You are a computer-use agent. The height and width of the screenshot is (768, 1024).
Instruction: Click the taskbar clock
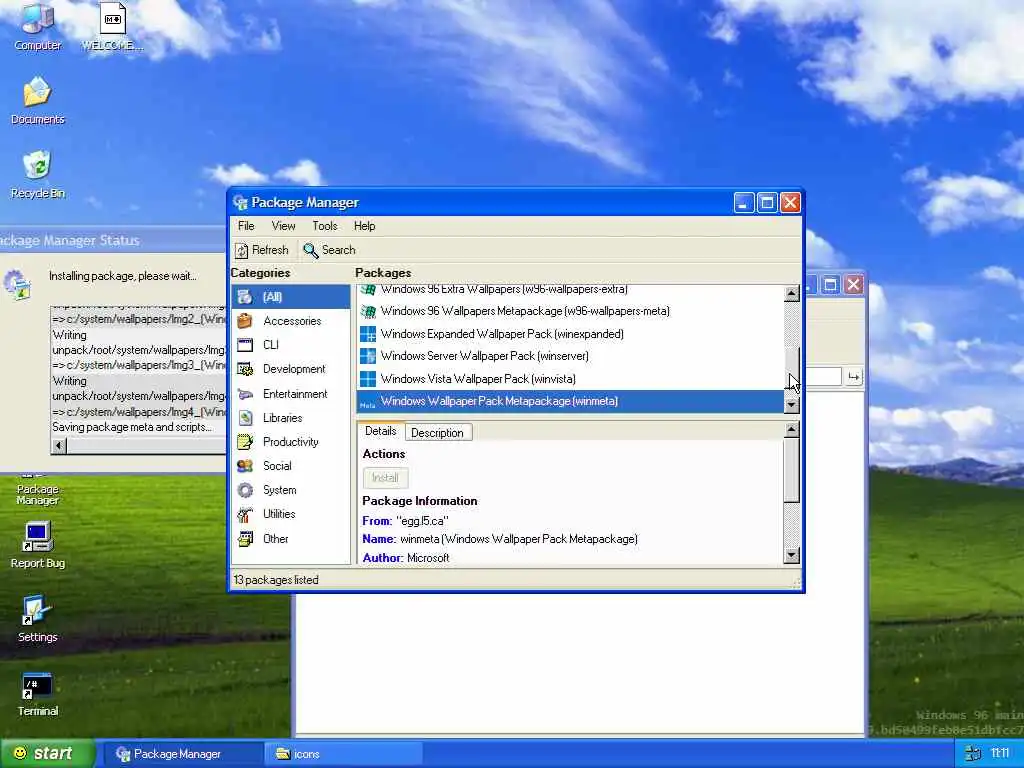tap(1000, 754)
